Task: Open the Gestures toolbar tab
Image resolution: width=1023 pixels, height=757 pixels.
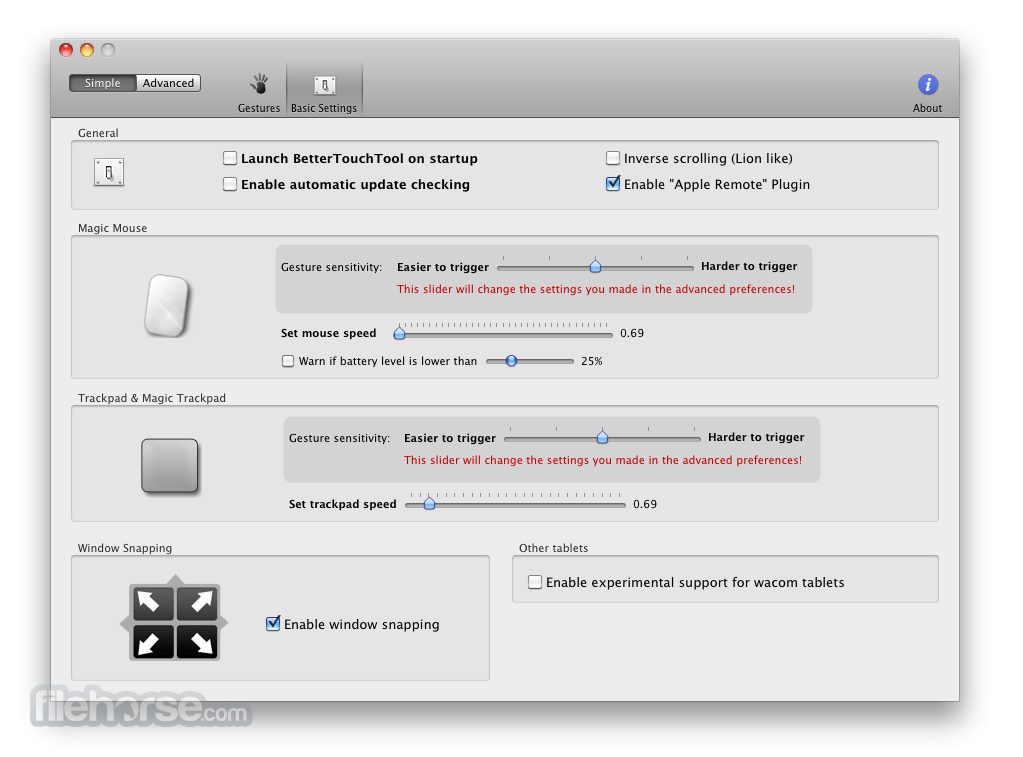Action: coord(258,93)
